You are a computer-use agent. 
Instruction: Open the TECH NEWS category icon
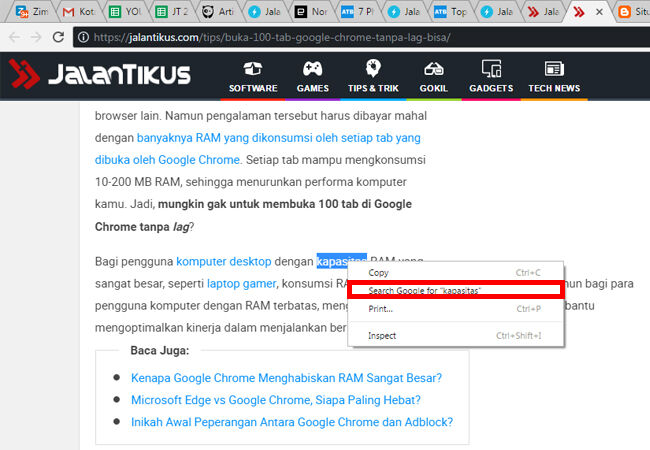pos(554,76)
